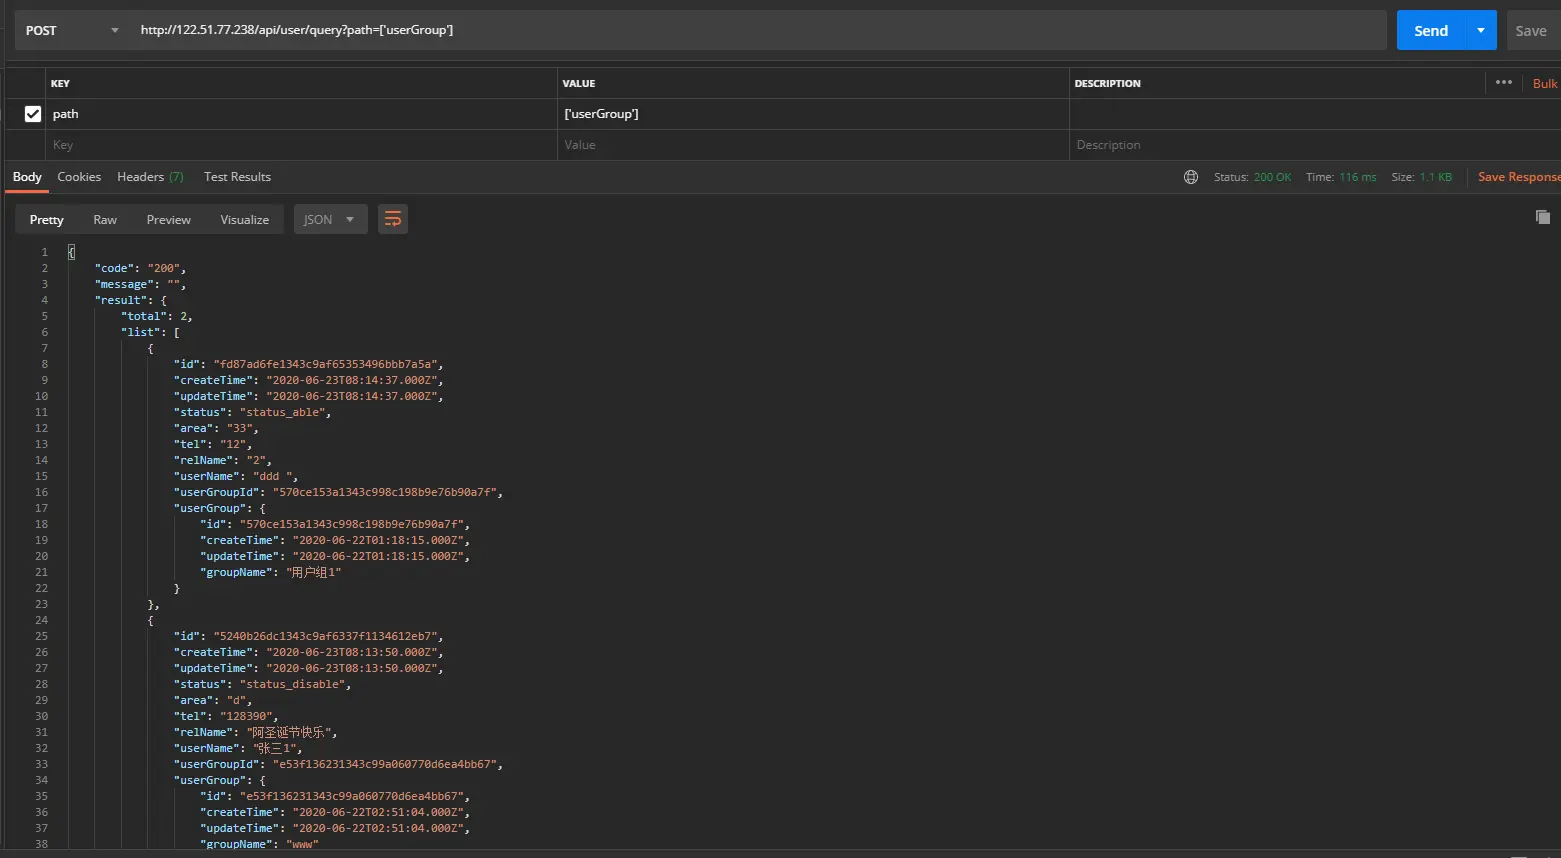Click the Save Response link

(1517, 177)
